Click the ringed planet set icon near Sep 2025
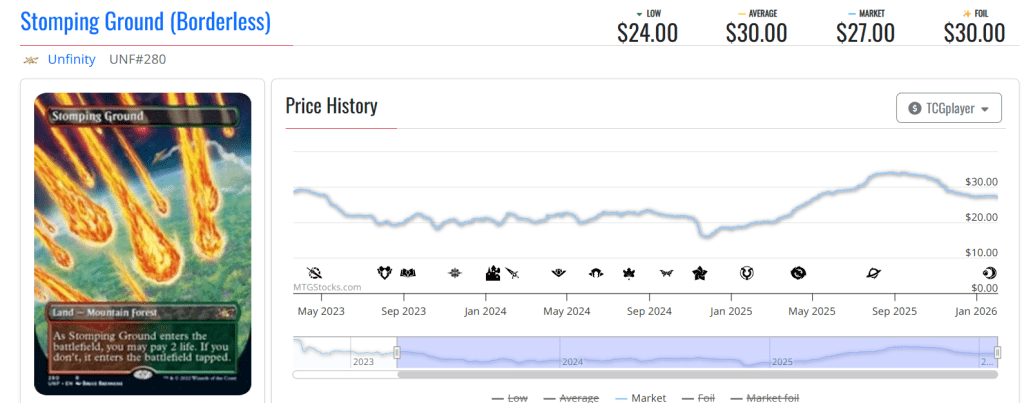The image size is (1024, 403). pos(873,272)
